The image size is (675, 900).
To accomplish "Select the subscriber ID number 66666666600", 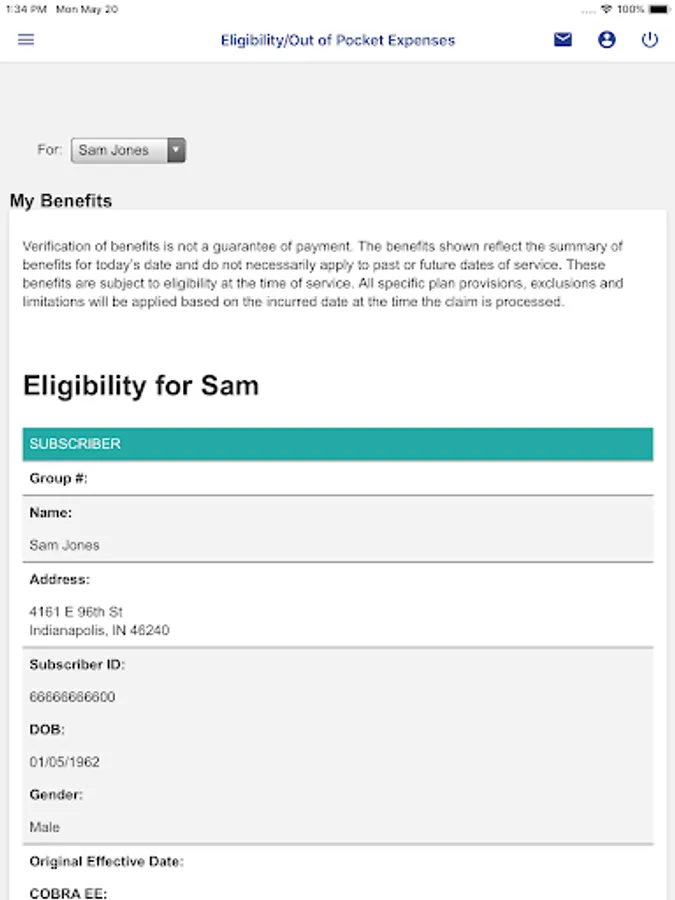I will tap(72, 697).
